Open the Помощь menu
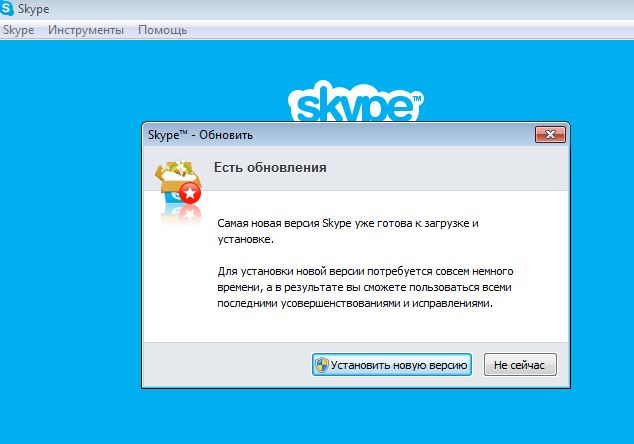This screenshot has height=444, width=634. pos(163,30)
